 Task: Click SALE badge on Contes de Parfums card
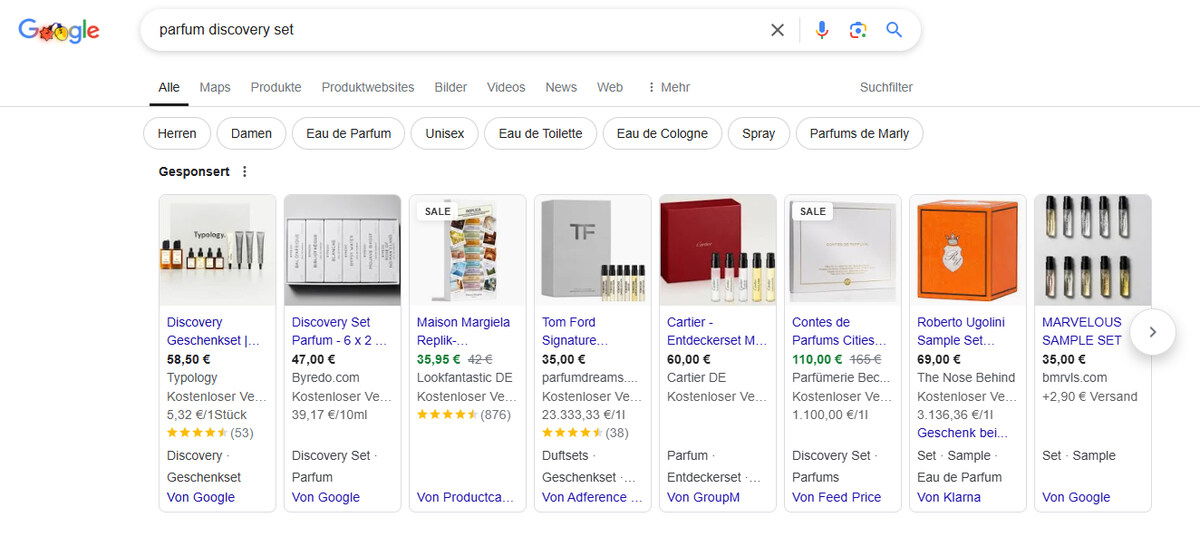pos(813,211)
